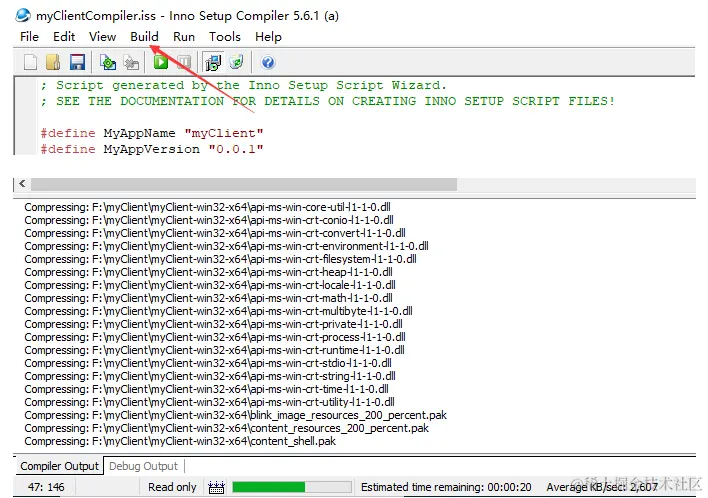
Task: Click the Target Uninstall recycle bin icon
Action: click(236, 62)
